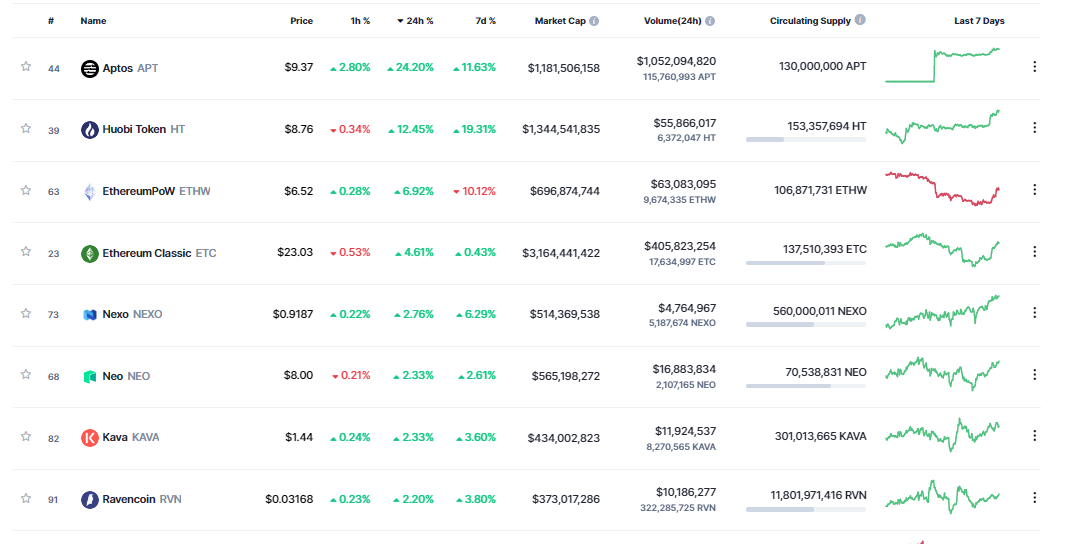1066x544 pixels.
Task: Click the Ethereum Classic logo icon
Action: tap(90, 253)
